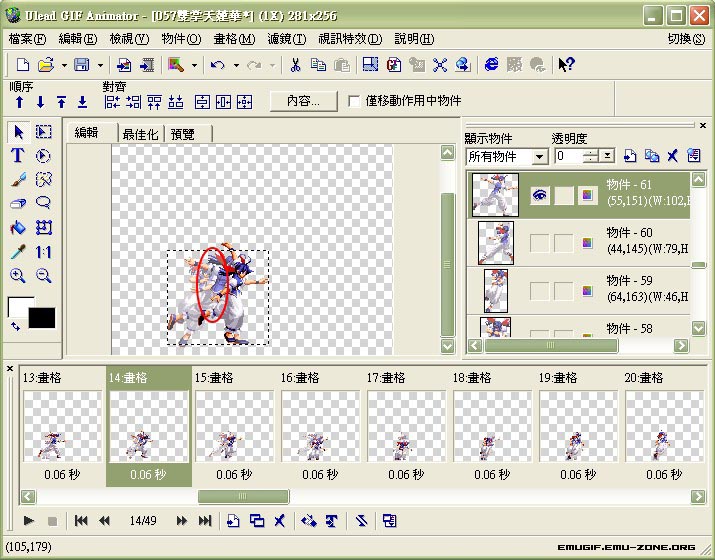Toggle 僅移動作用中物件 checkbox
715x560 pixels.
coord(354,101)
